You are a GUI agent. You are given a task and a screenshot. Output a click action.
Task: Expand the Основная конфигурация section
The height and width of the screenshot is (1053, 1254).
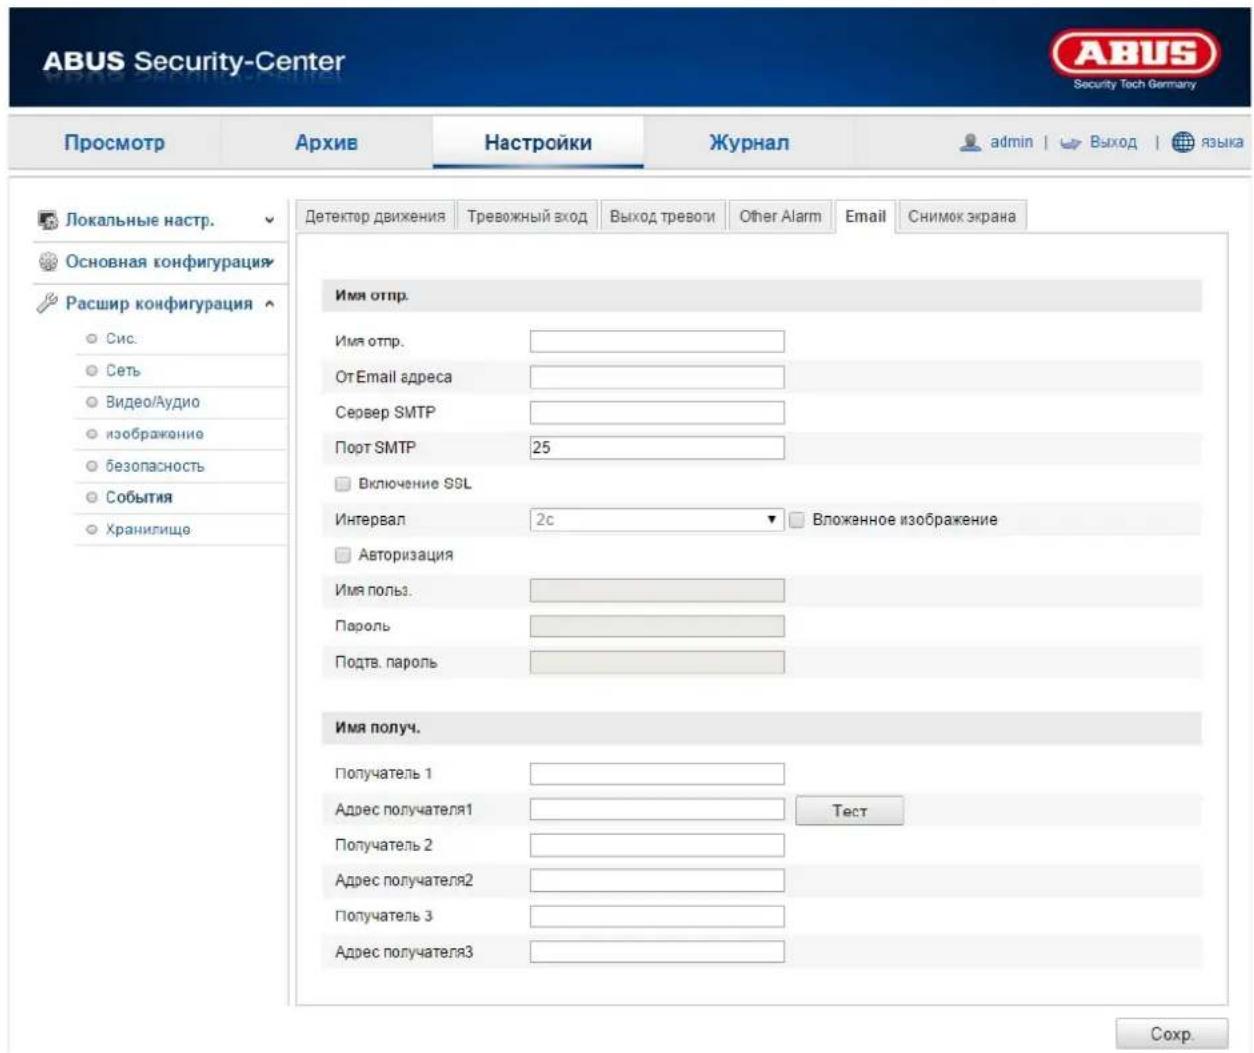[270, 262]
